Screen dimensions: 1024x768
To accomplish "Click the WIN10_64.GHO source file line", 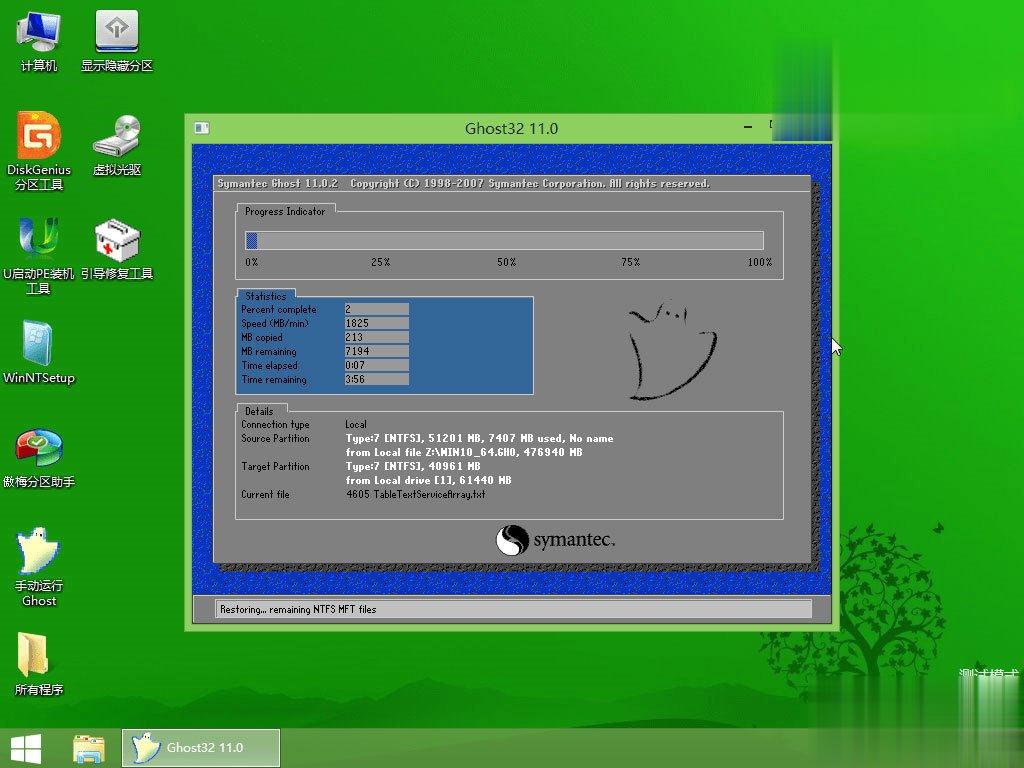I will [464, 452].
